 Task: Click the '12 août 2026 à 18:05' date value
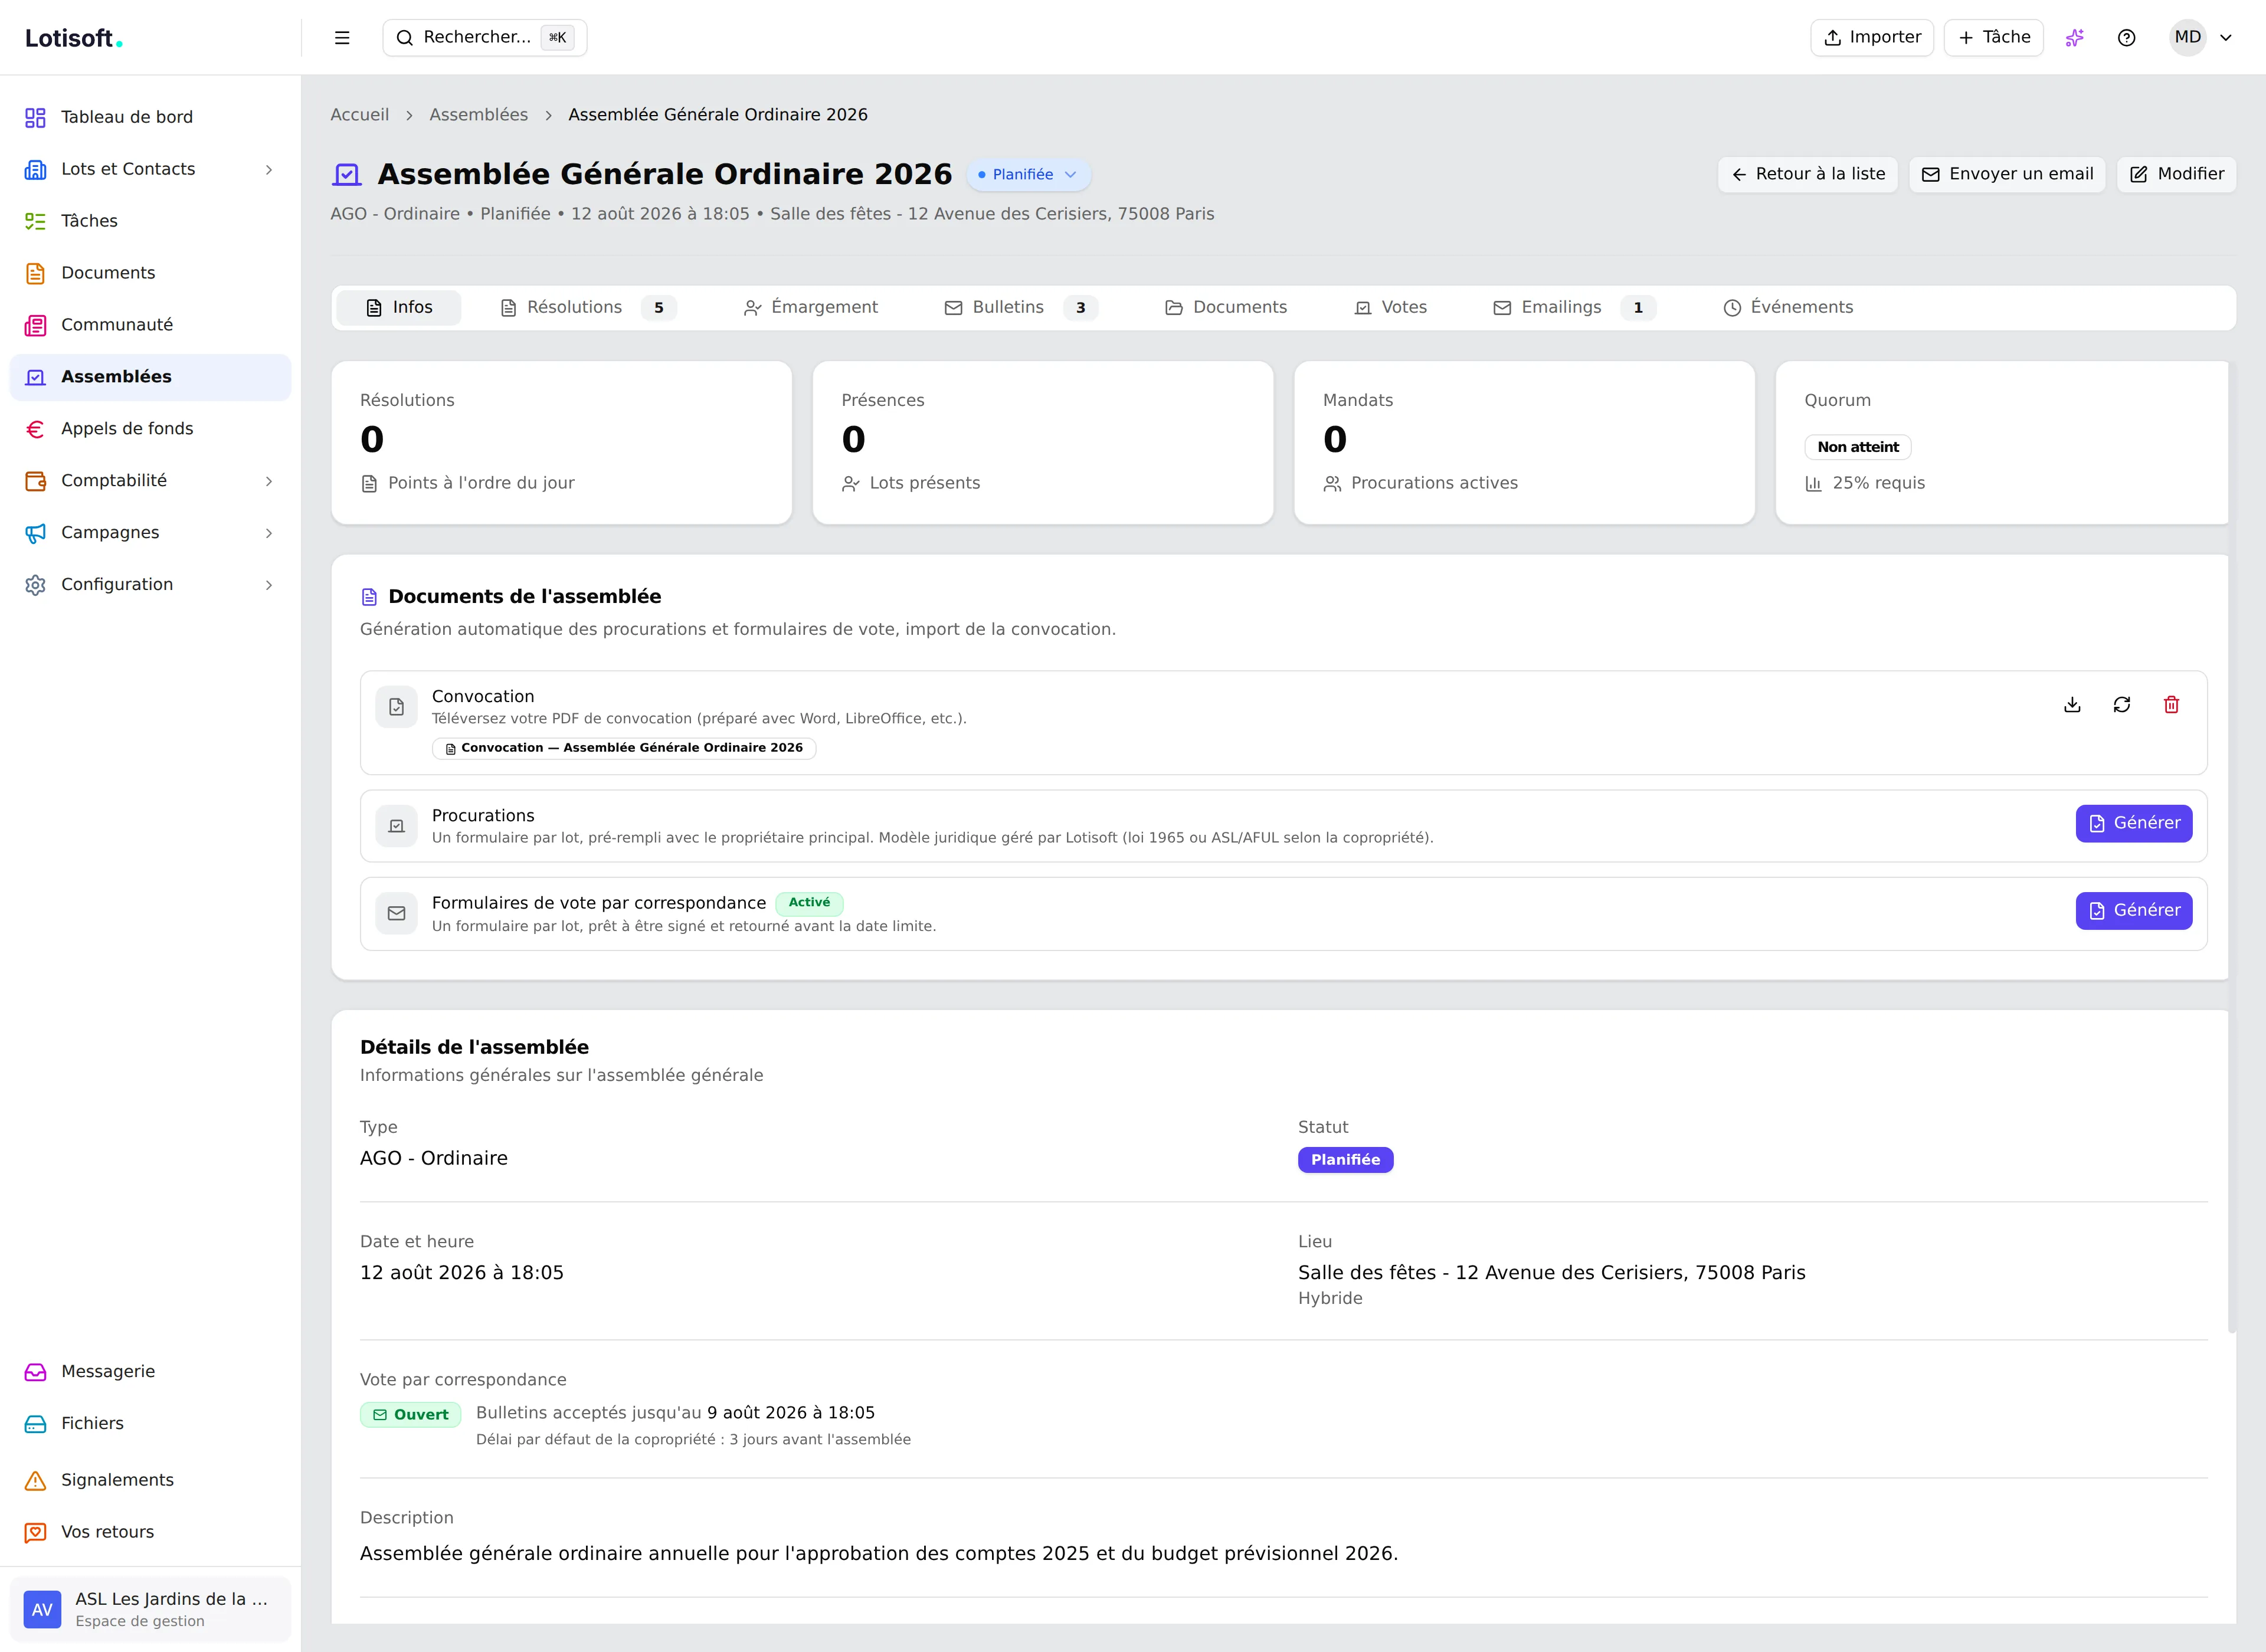point(462,1273)
